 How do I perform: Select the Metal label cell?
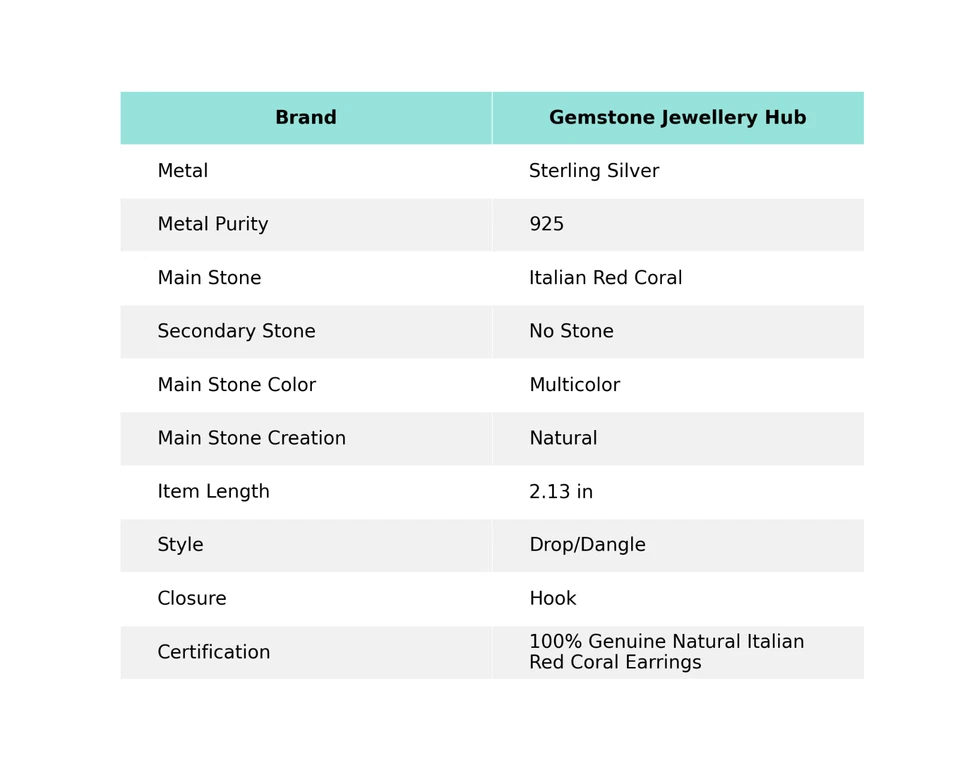(x=183, y=171)
